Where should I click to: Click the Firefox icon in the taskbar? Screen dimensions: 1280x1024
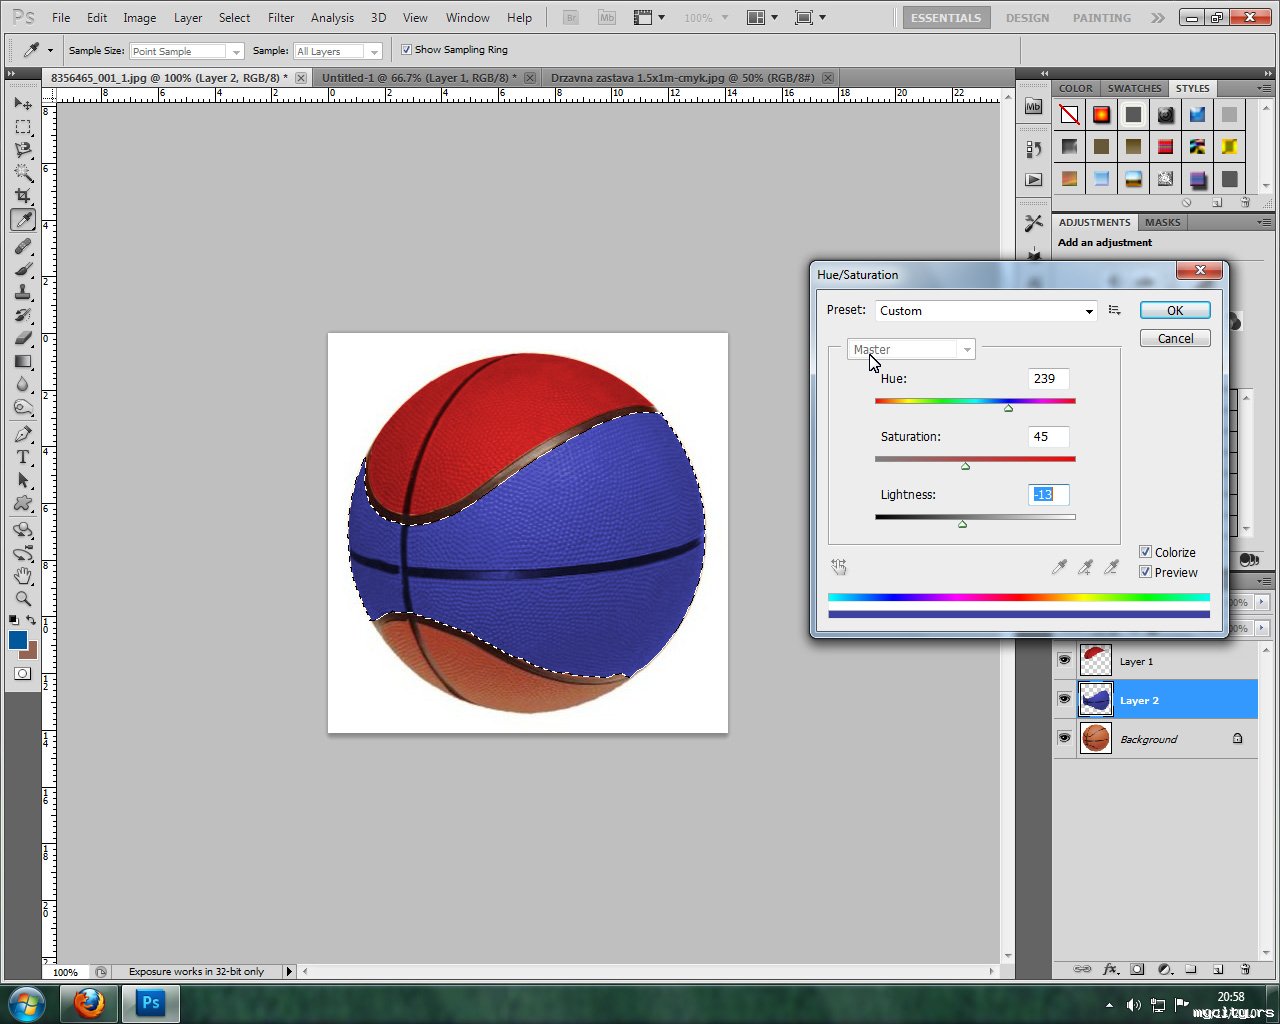tap(89, 1002)
